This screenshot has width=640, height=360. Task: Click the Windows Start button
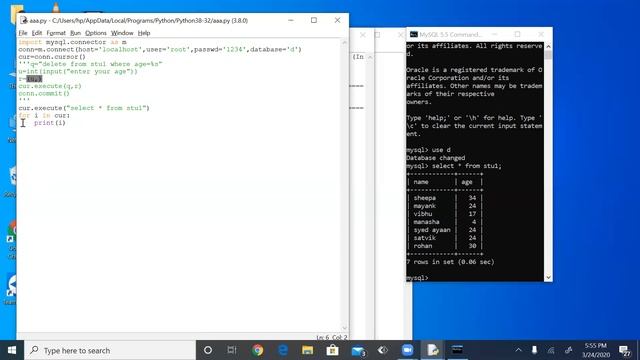pos(12,350)
